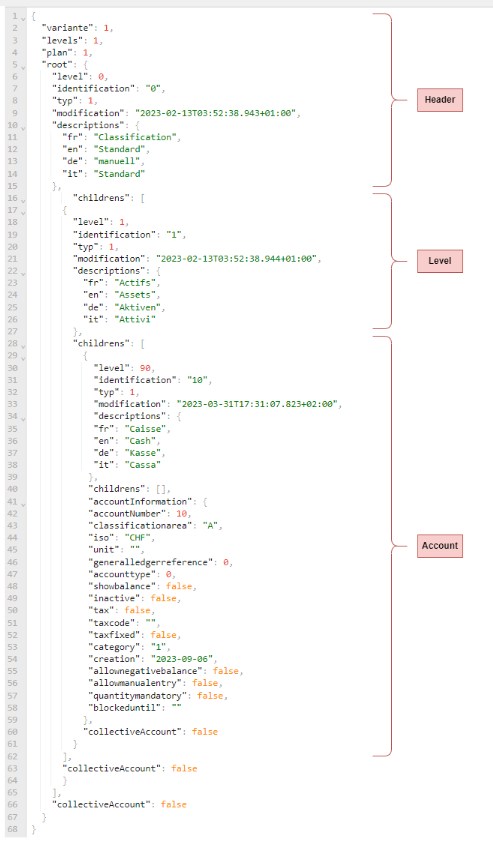Select the "levels" key
The height and width of the screenshot is (842, 493).
(x=62, y=40)
